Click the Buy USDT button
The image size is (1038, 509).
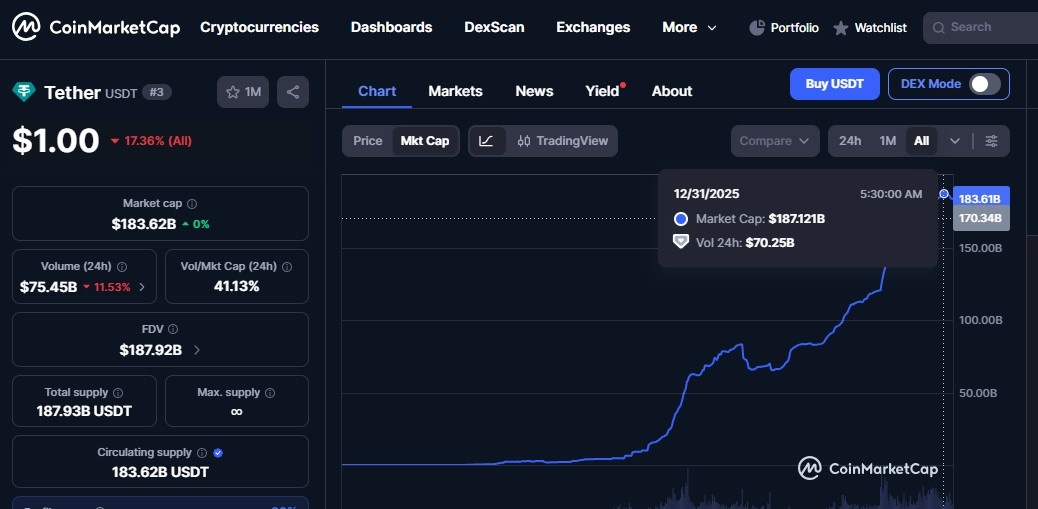835,84
